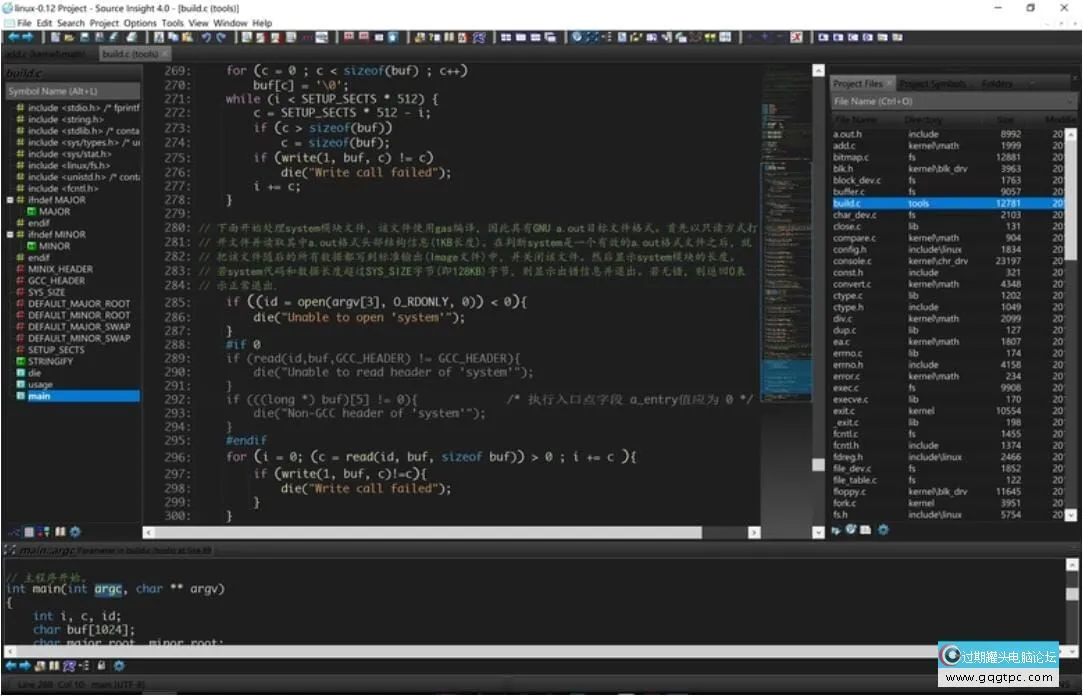This screenshot has height=696, width=1083.
Task: Click gear icon below project files list
Action: click(x=883, y=530)
